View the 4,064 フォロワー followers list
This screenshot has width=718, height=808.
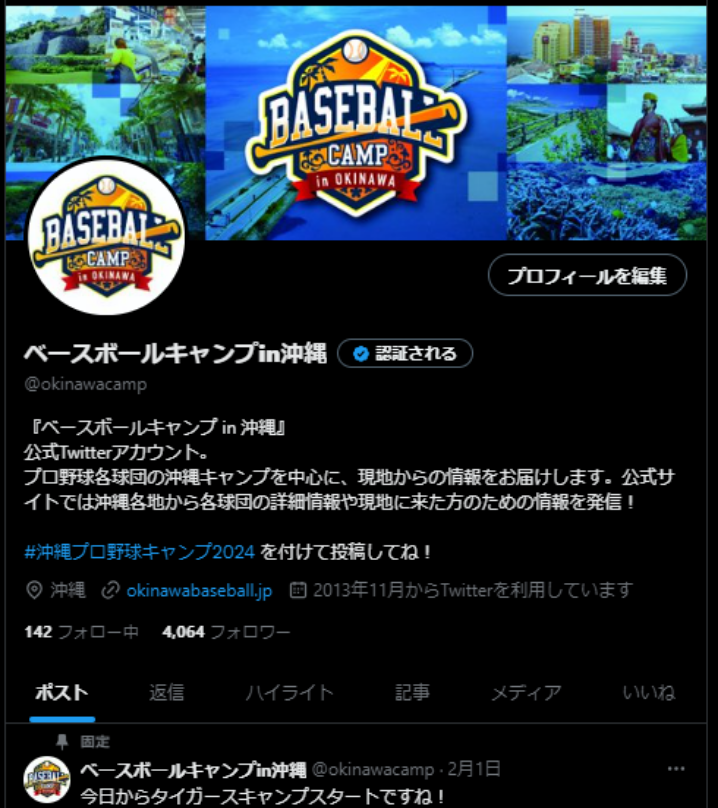226,632
